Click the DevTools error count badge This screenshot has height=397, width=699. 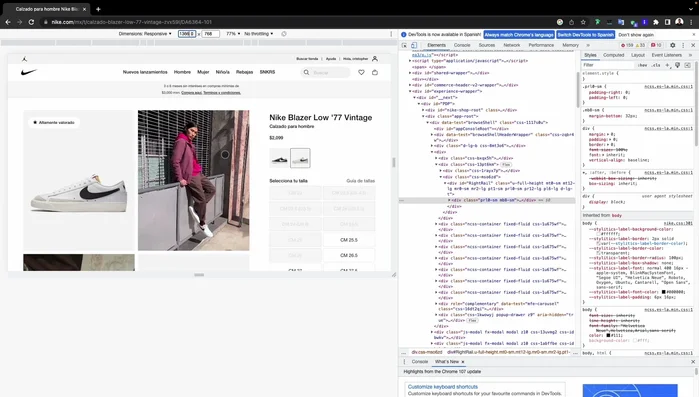[x=627, y=45]
